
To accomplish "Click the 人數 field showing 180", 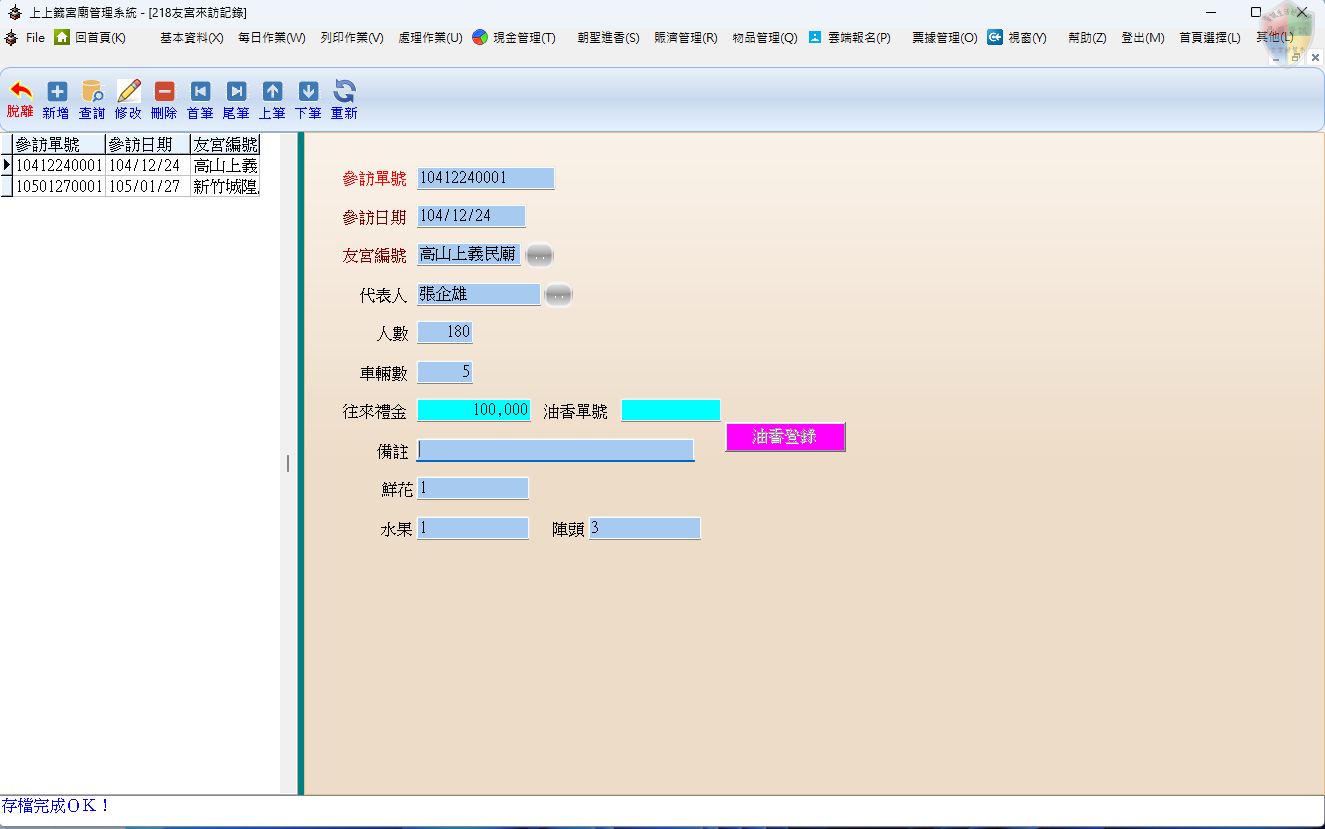I will coord(444,332).
